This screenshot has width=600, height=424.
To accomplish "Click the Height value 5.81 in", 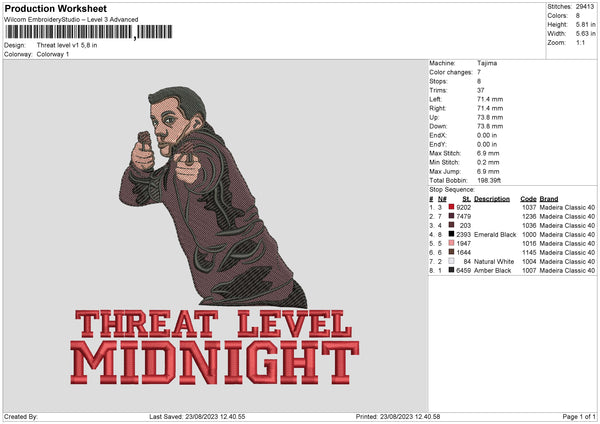I will (x=585, y=24).
